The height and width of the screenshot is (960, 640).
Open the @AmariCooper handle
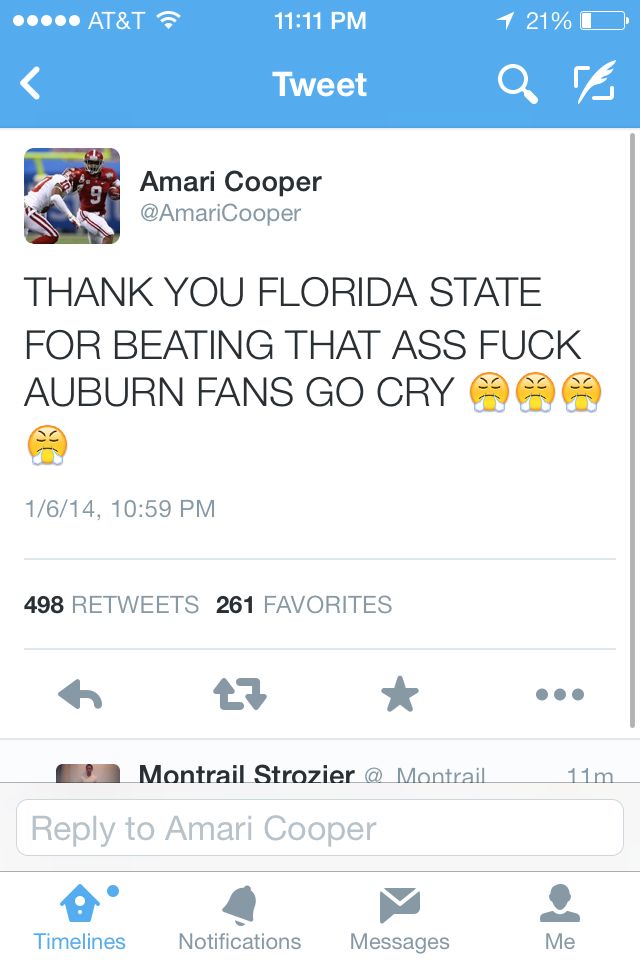tap(220, 213)
